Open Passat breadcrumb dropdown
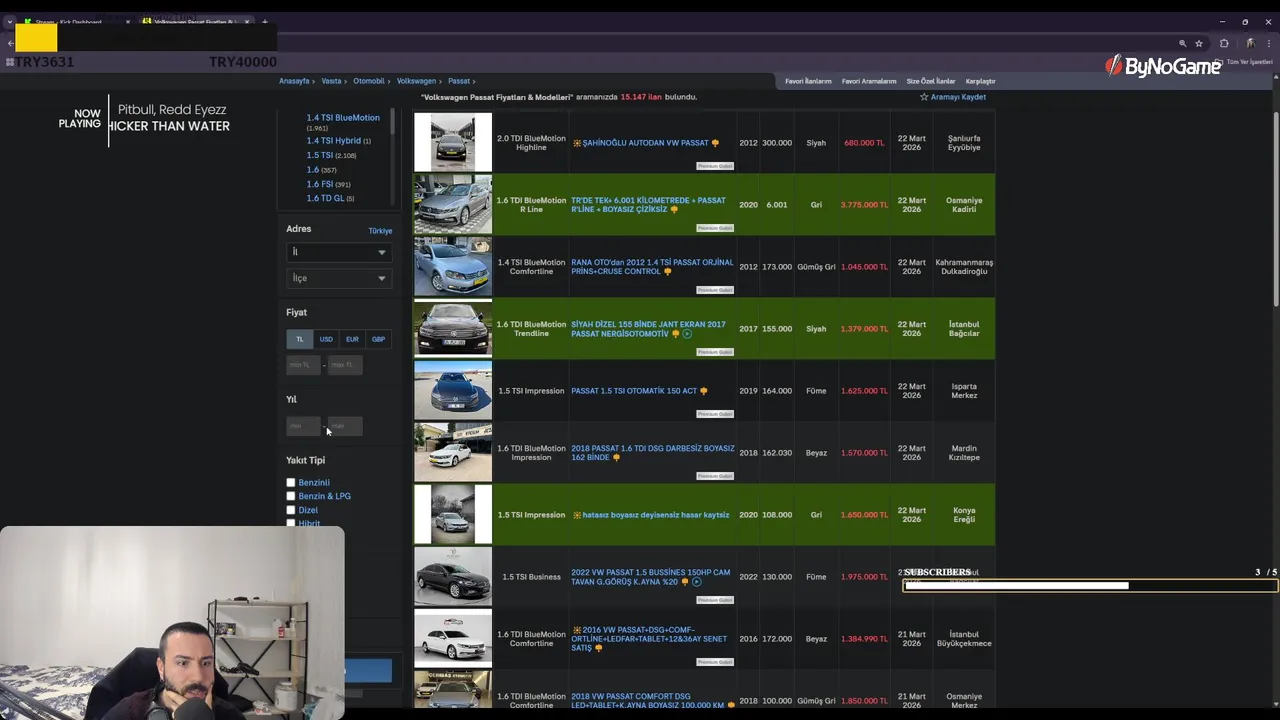The width and height of the screenshot is (1280, 720). [459, 81]
